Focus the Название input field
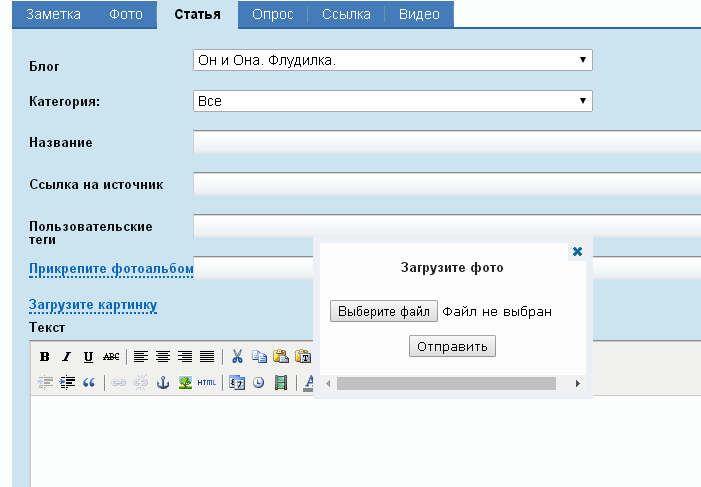701x487 pixels. pos(446,143)
